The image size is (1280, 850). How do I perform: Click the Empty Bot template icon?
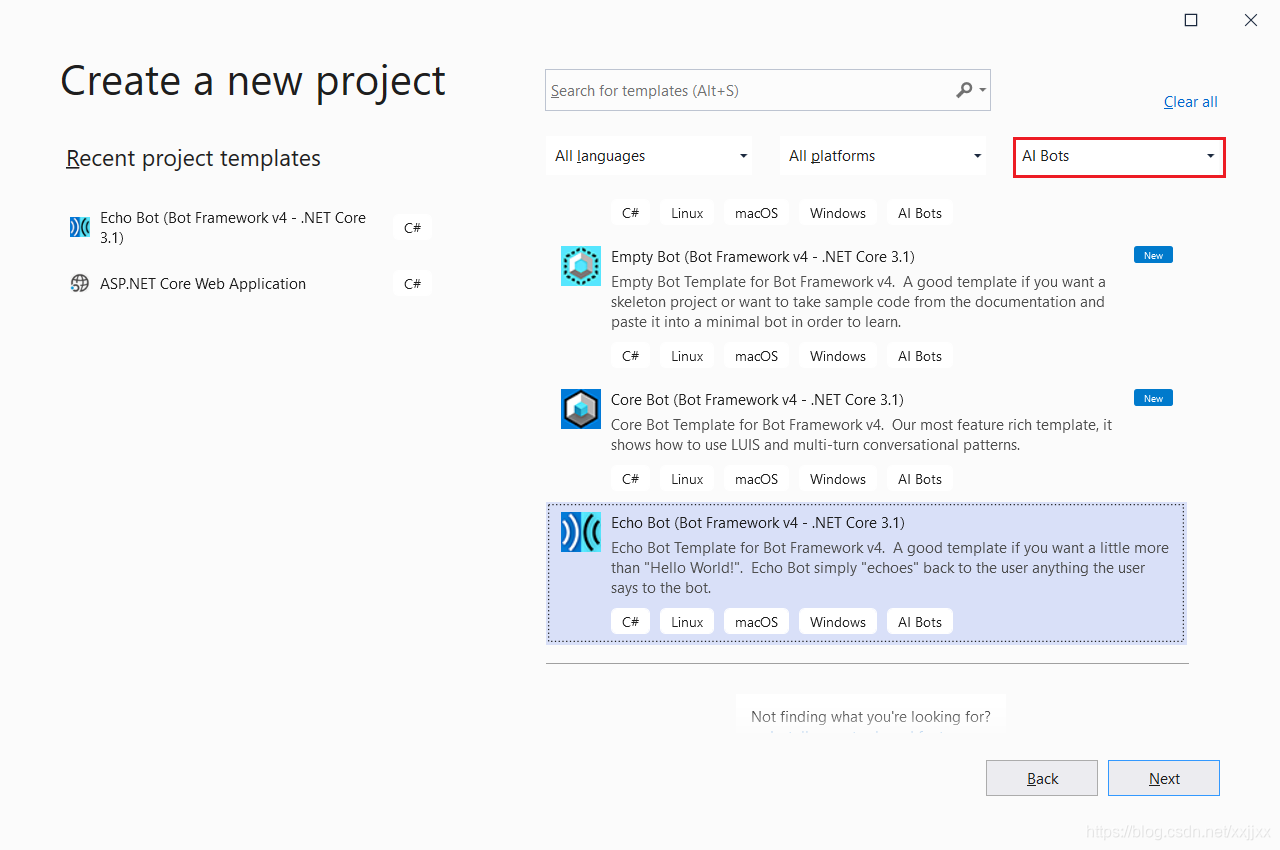(x=581, y=266)
